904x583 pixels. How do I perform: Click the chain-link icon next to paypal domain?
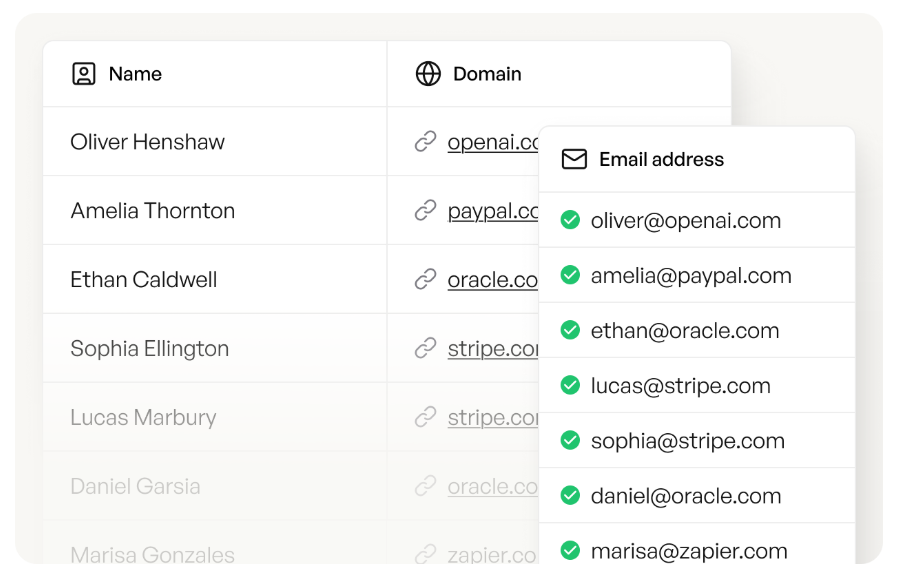pos(426,211)
